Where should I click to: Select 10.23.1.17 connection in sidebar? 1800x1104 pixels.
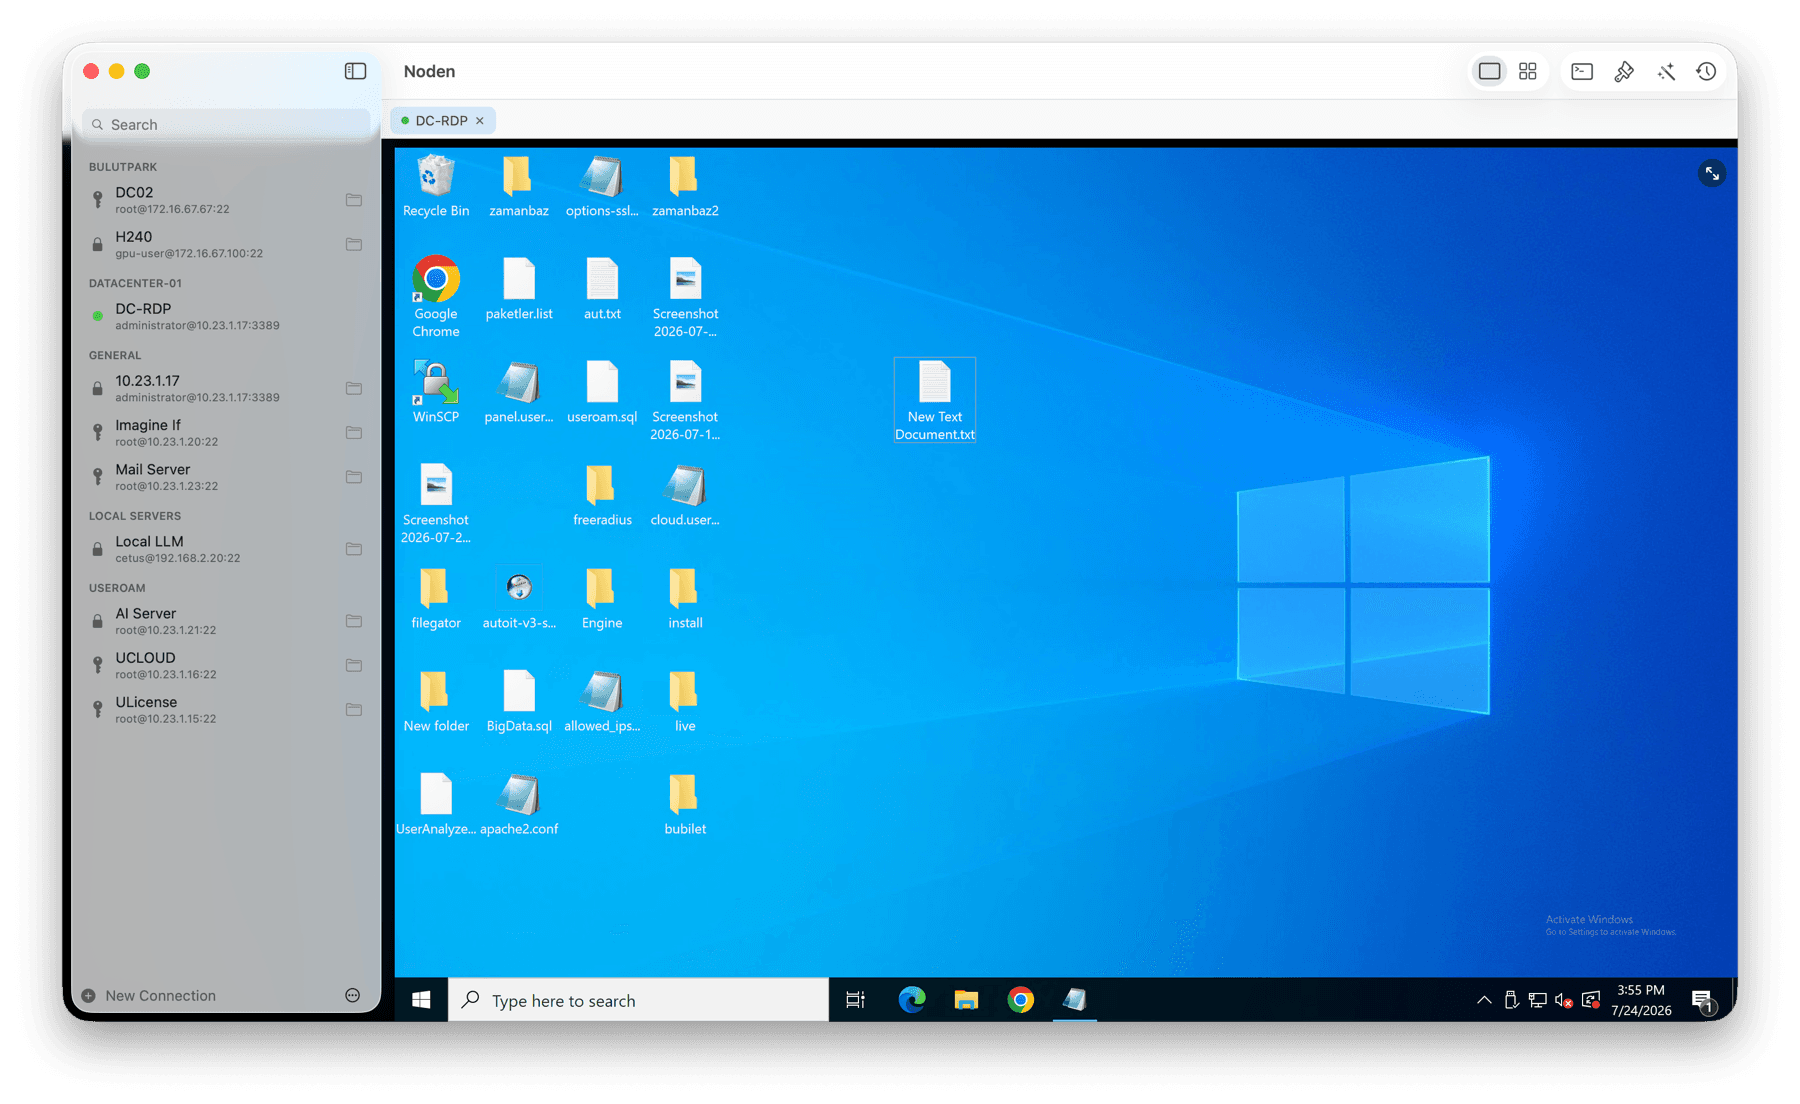(226, 388)
